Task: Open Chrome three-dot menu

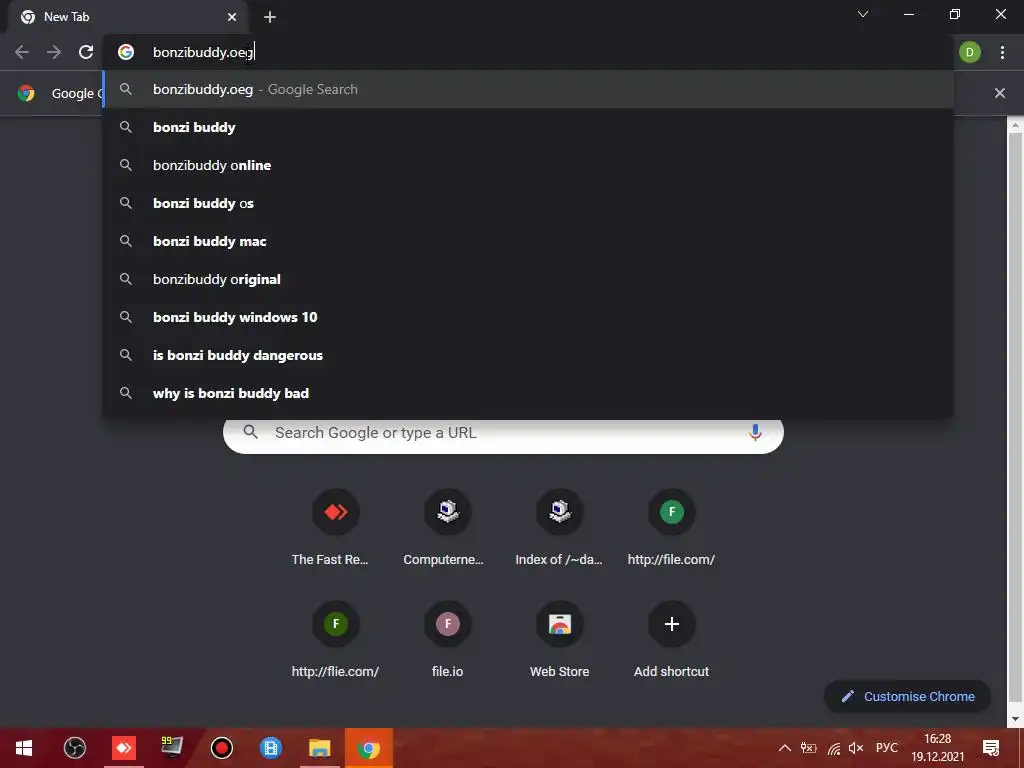Action: (x=1002, y=52)
